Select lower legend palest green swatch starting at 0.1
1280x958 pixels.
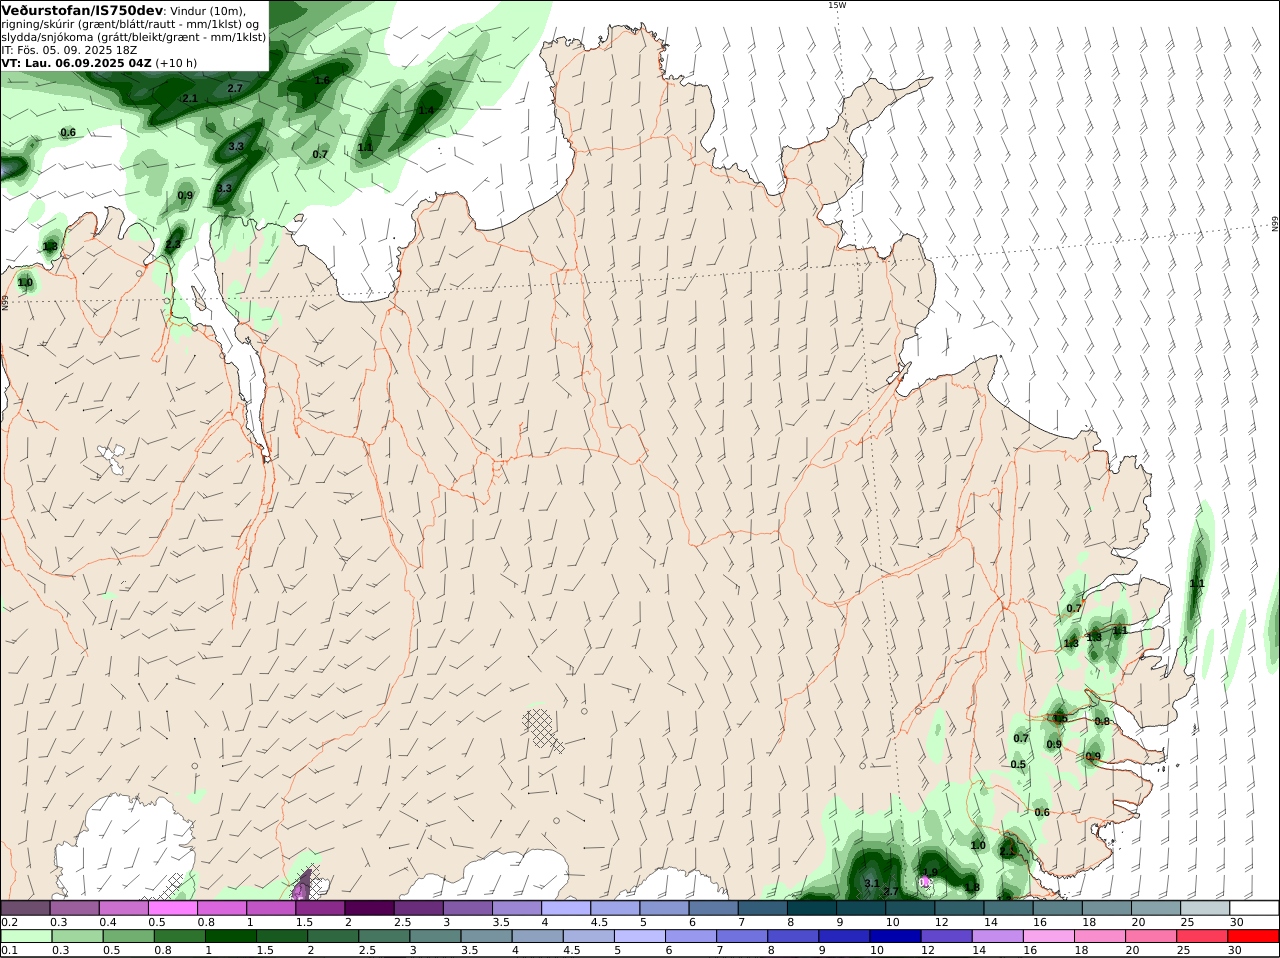pyautogui.click(x=26, y=936)
